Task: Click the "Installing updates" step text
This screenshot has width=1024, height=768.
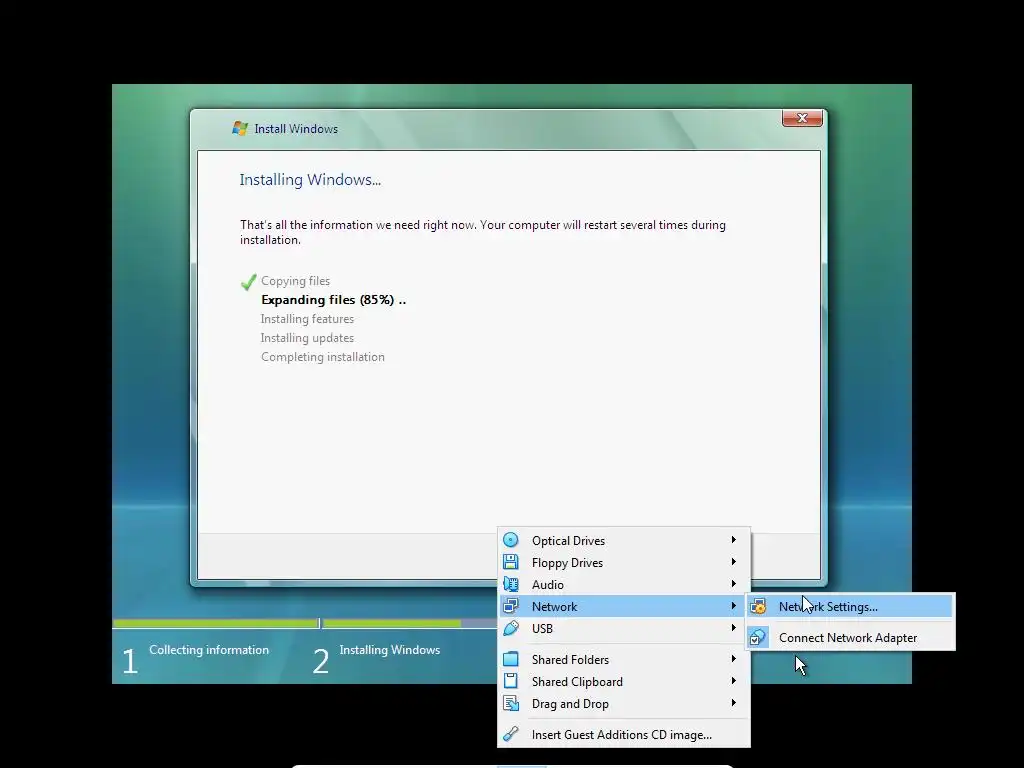Action: (x=307, y=338)
